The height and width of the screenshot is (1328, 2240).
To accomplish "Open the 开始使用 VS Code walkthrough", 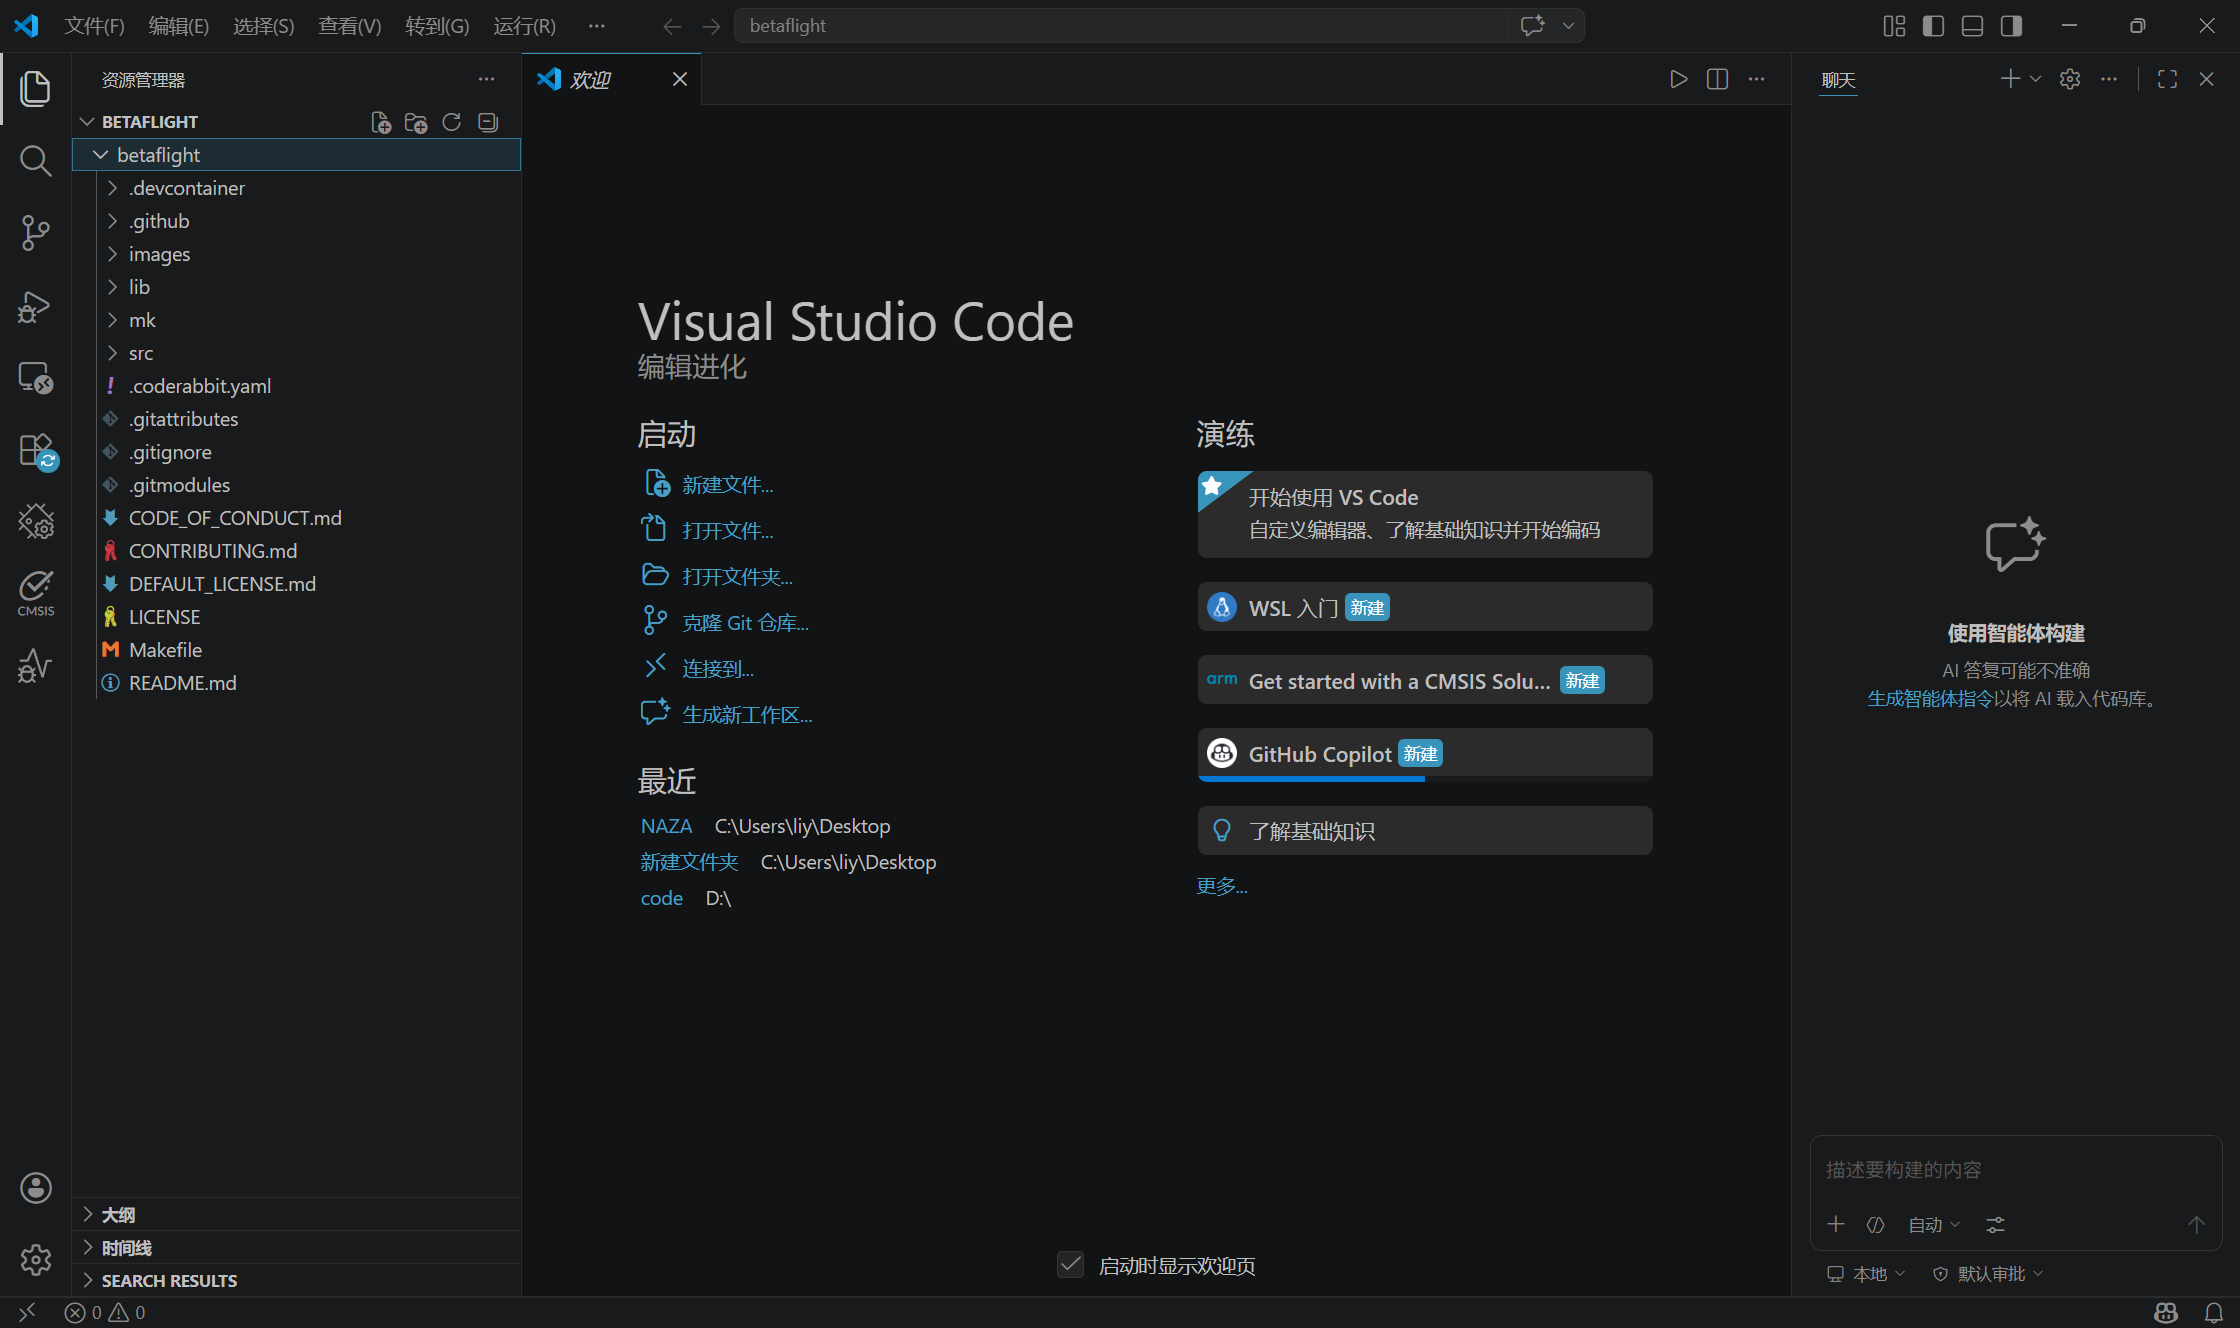I will pos(1425,514).
